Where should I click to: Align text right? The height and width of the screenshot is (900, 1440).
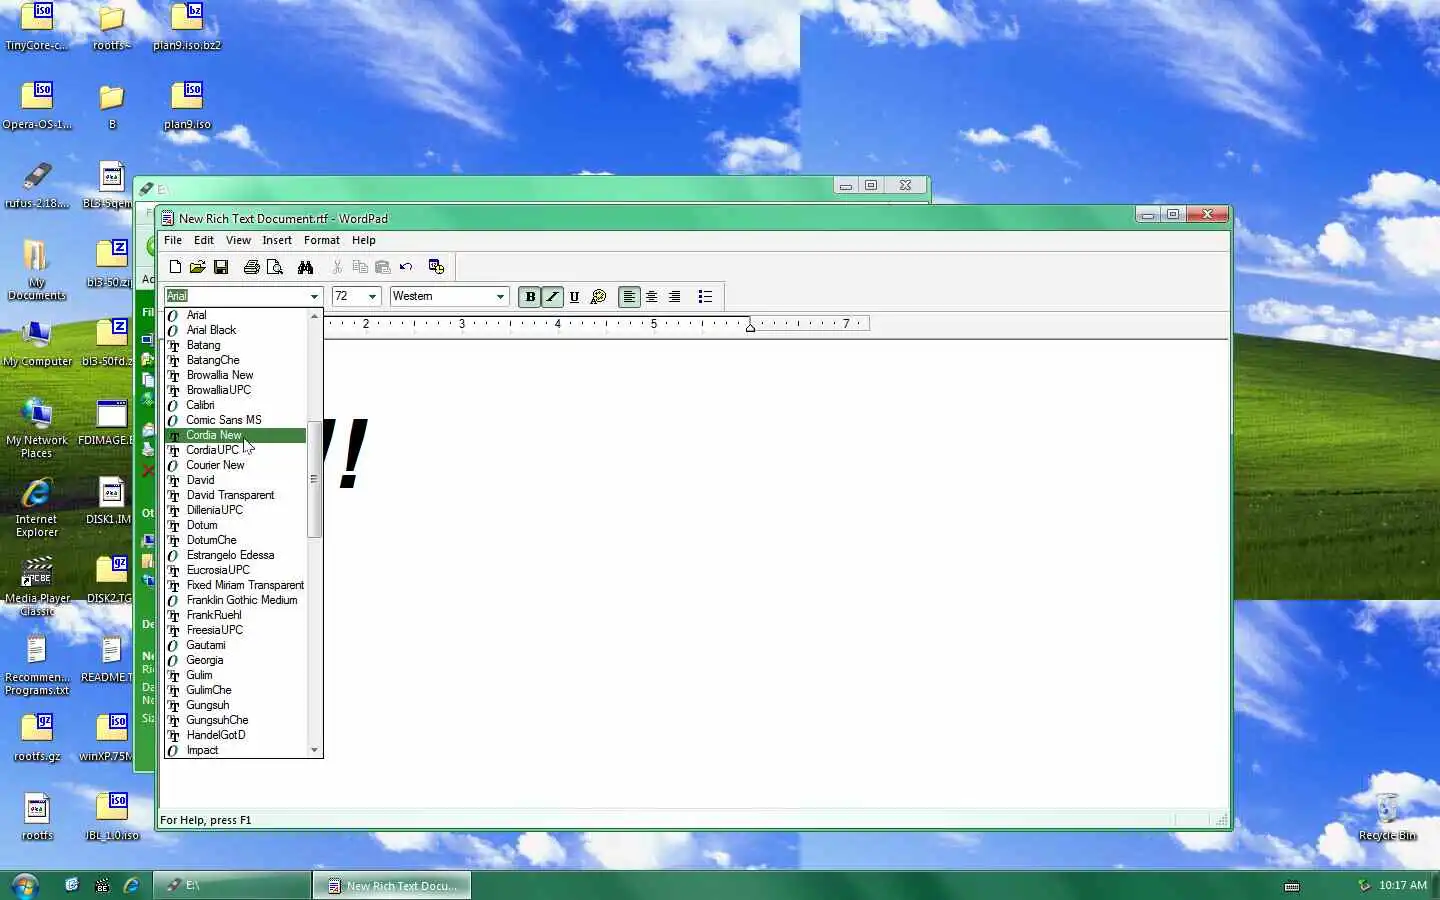point(675,297)
